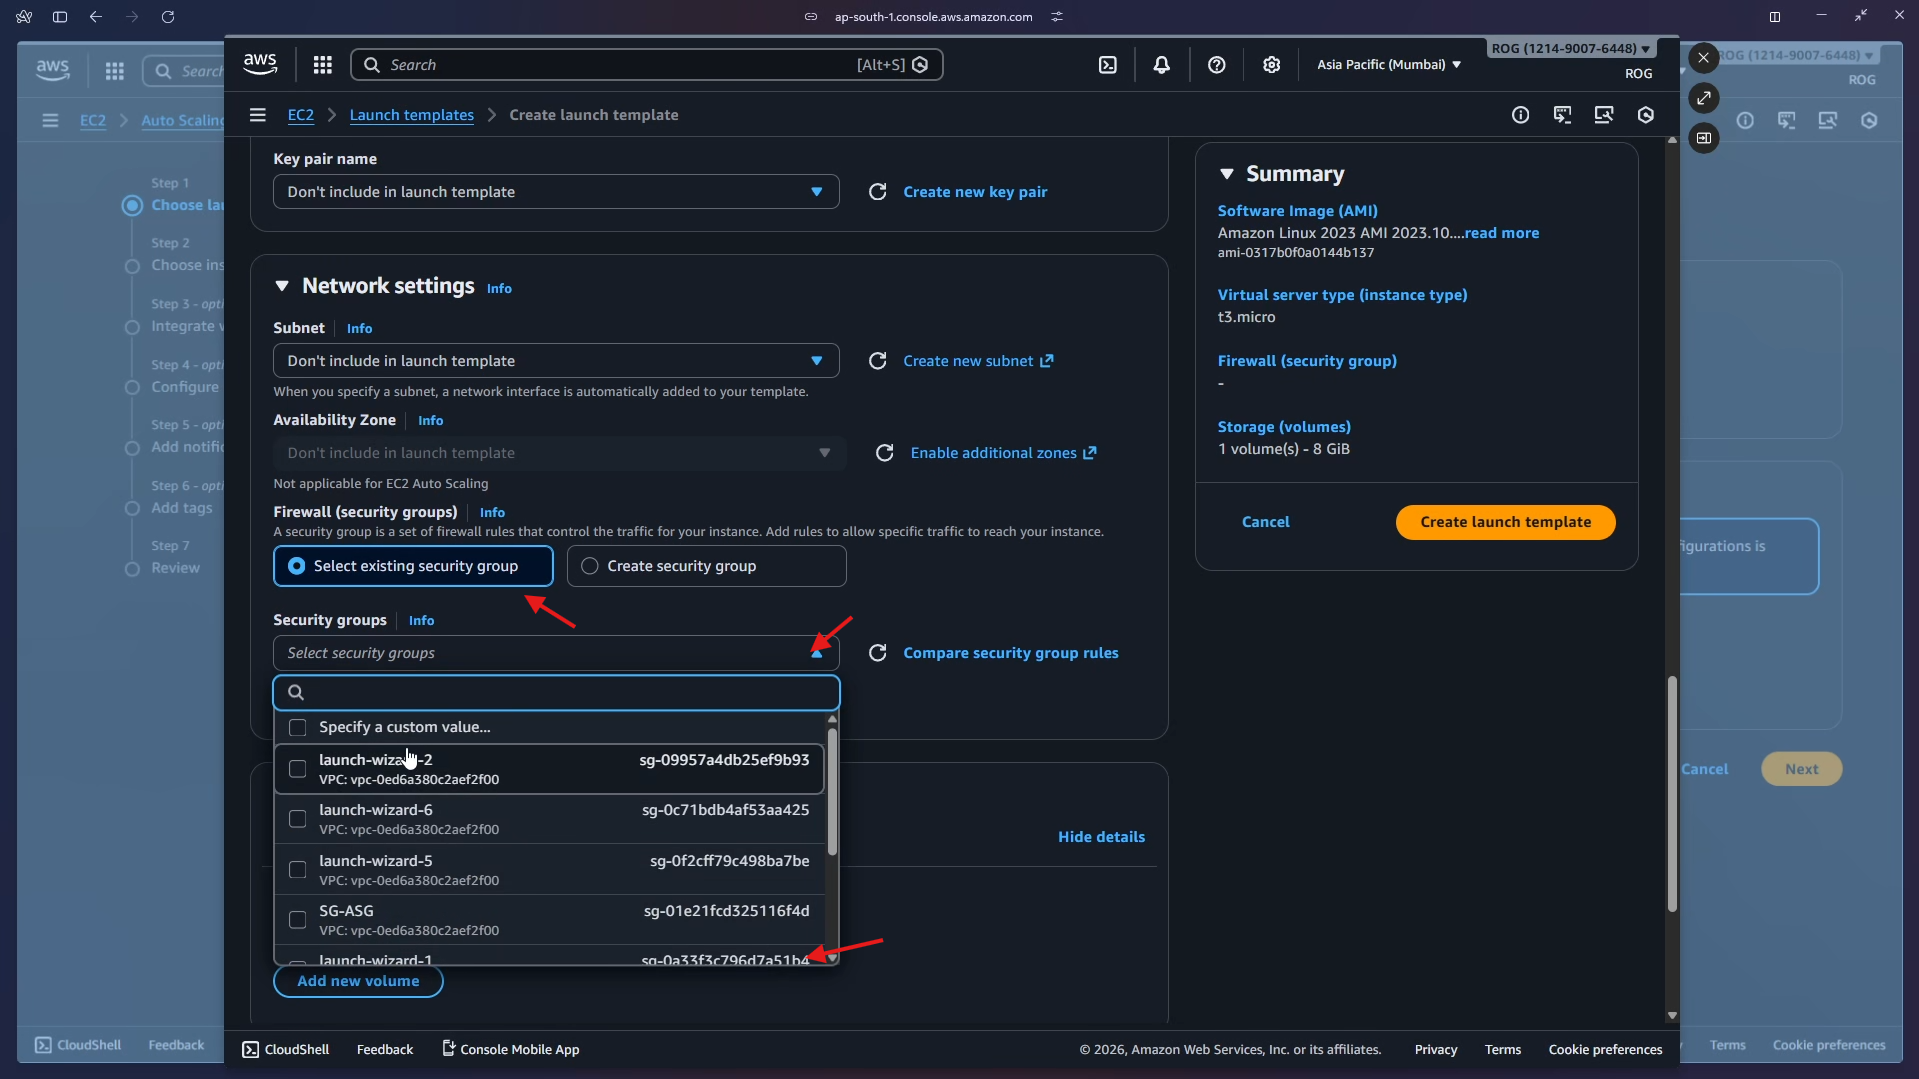The width and height of the screenshot is (1919, 1079).
Task: Select the Create security group radio button
Action: tap(590, 565)
